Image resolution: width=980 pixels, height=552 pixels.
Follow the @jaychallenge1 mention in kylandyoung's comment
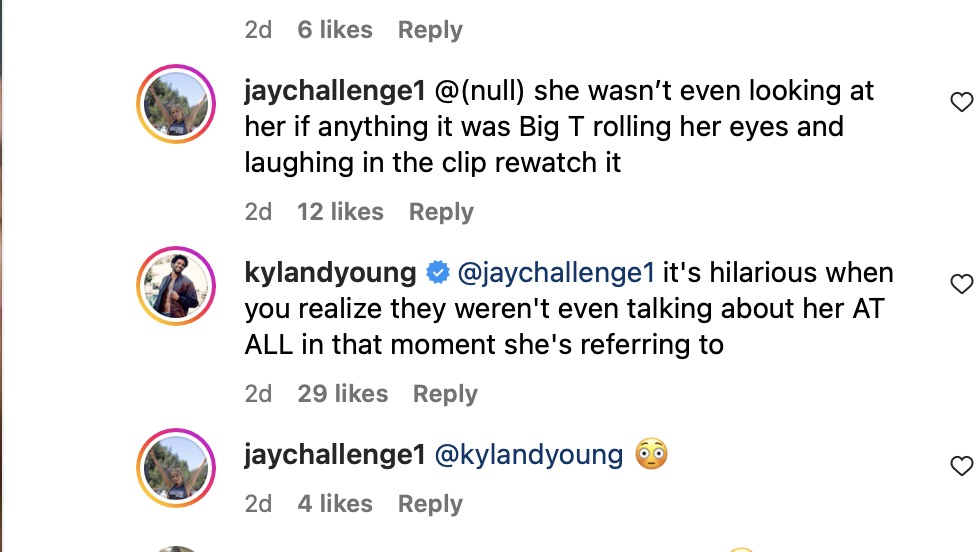pos(555,273)
